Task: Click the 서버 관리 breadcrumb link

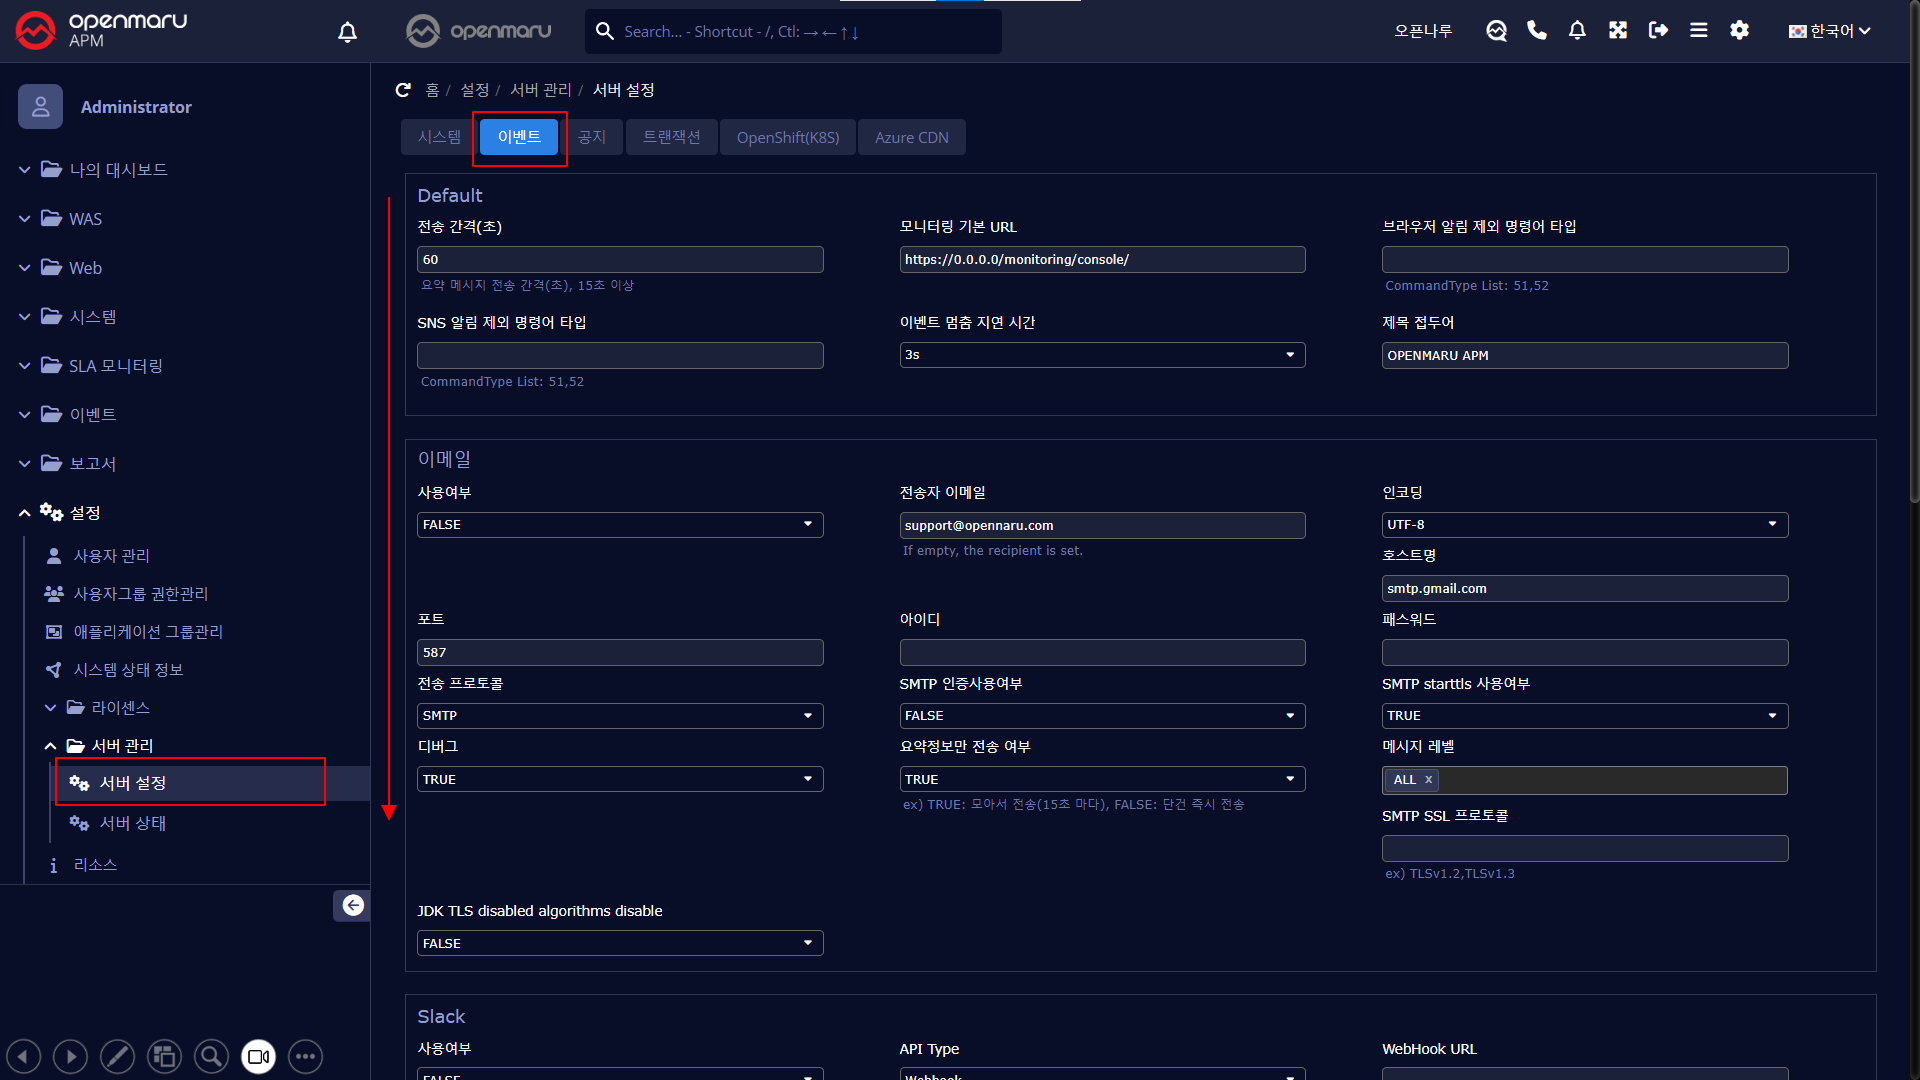Action: click(540, 90)
